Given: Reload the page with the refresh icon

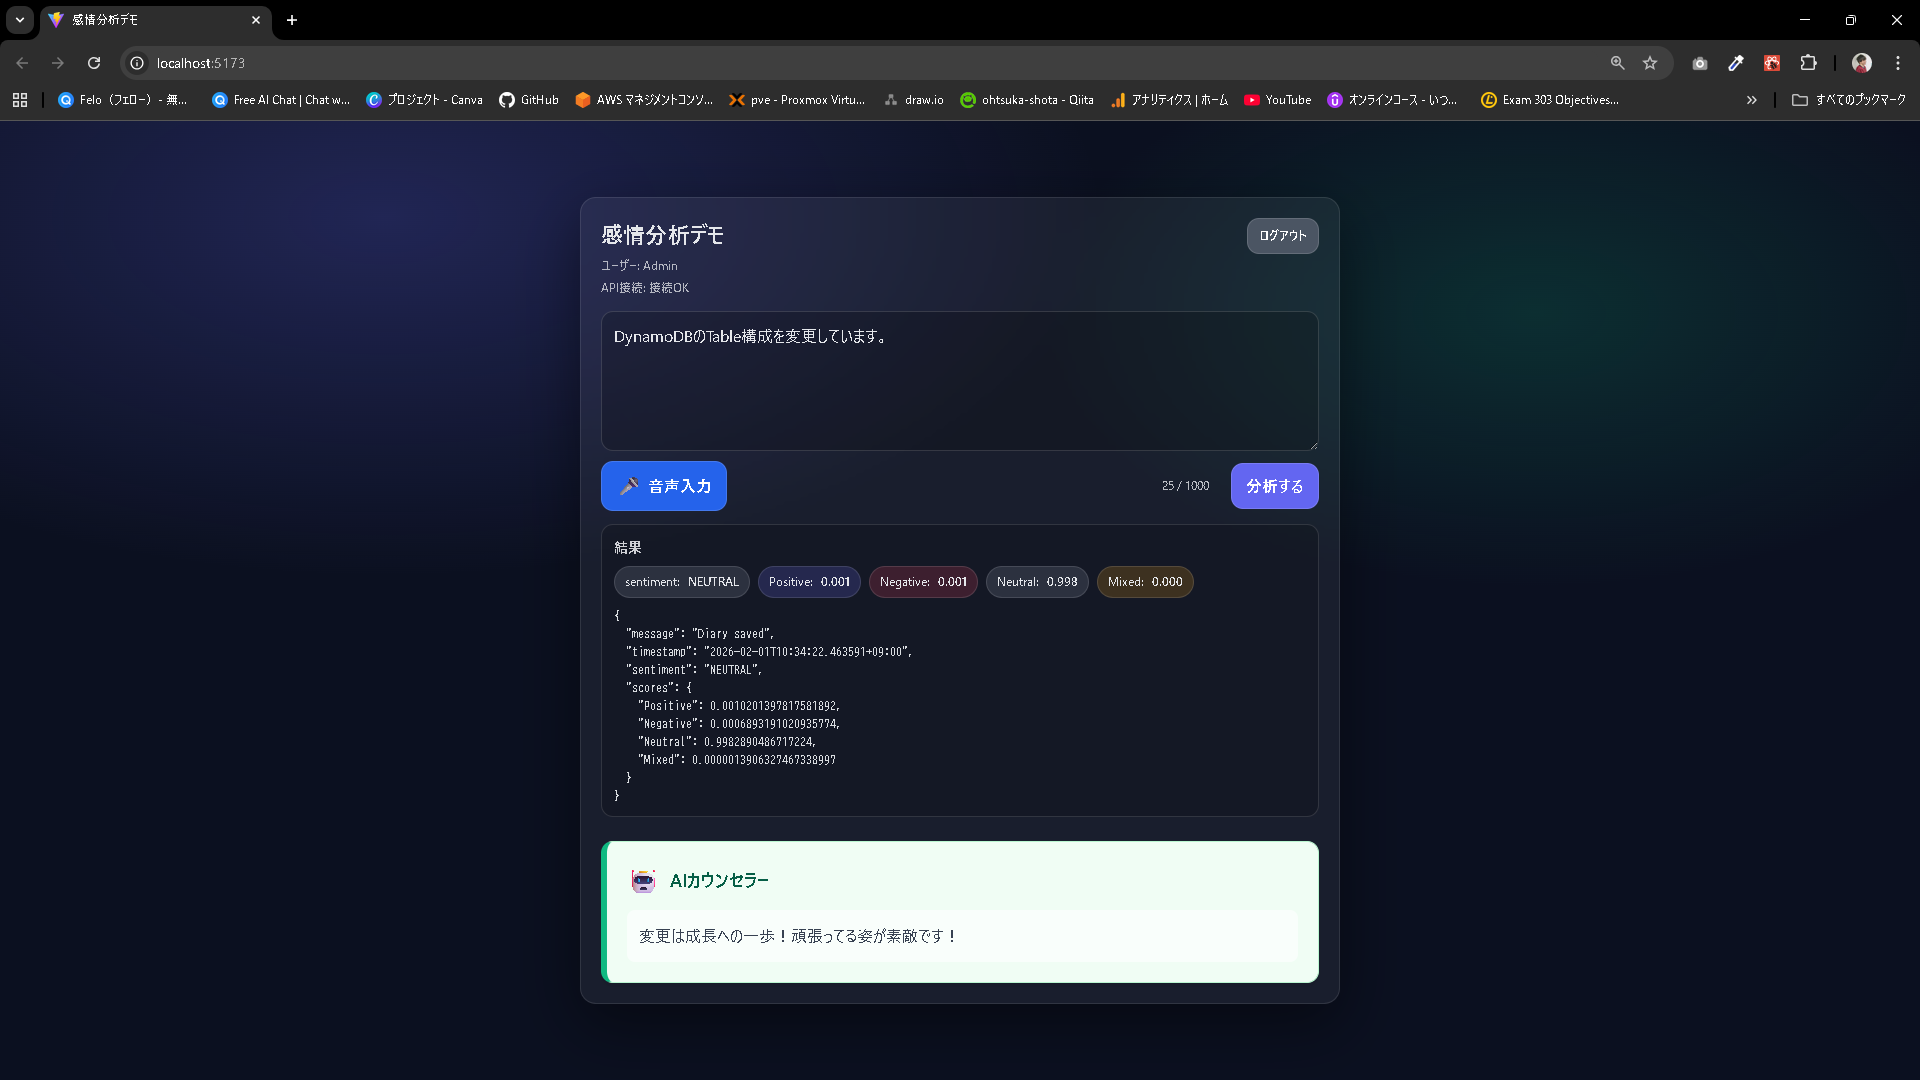Looking at the screenshot, I should (x=94, y=63).
